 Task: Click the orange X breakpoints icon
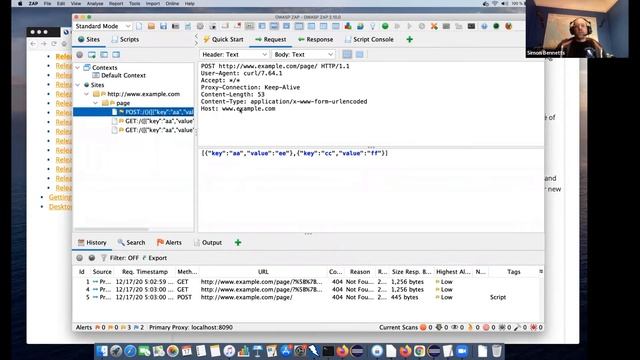tap(434, 26)
